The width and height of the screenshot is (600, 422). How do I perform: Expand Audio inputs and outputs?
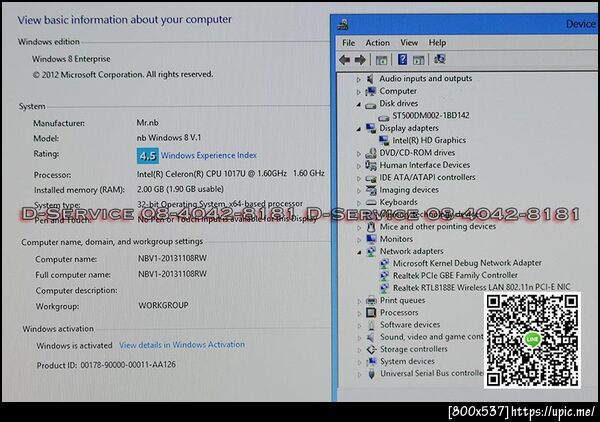(359, 80)
